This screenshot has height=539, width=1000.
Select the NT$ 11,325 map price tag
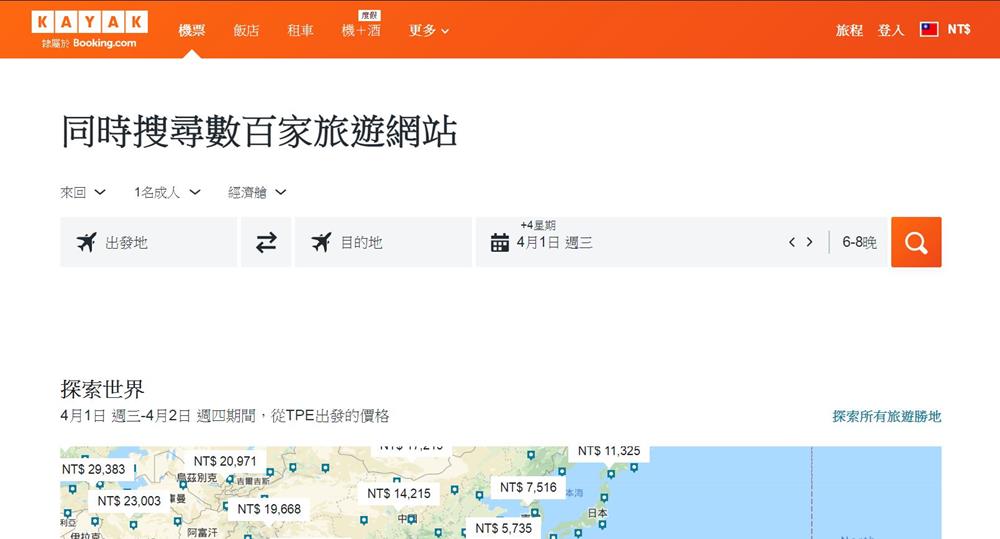(608, 452)
